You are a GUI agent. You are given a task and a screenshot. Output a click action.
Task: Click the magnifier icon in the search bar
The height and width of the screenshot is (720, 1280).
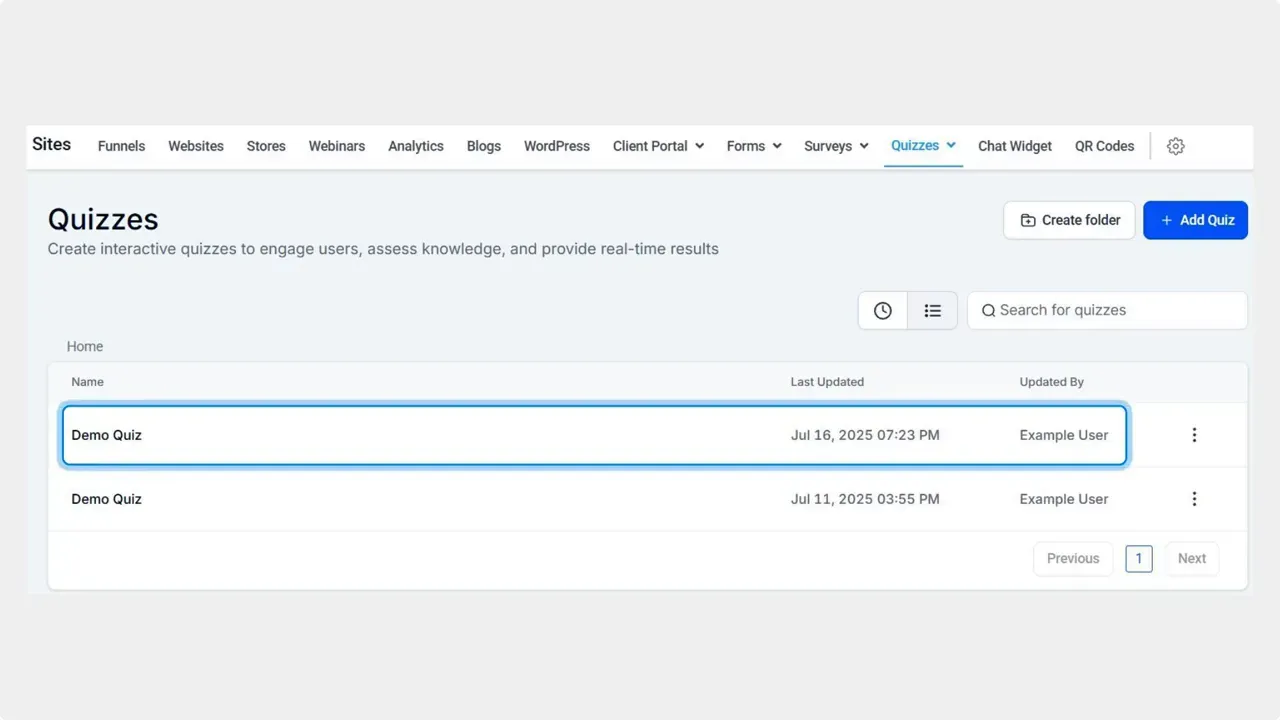(x=988, y=310)
